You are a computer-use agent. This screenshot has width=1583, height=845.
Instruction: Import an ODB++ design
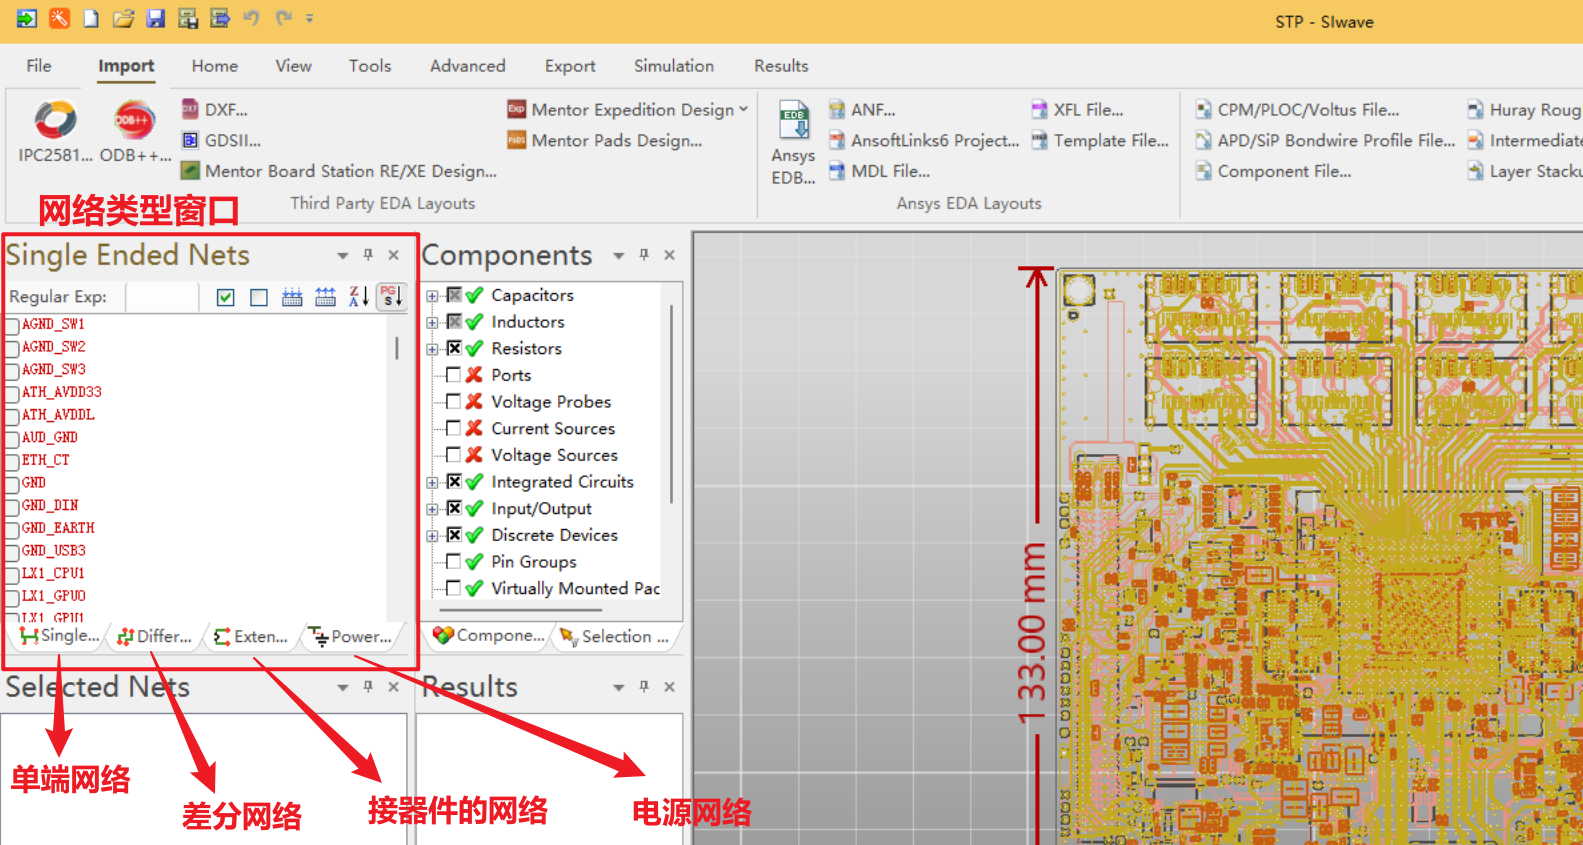tap(135, 131)
